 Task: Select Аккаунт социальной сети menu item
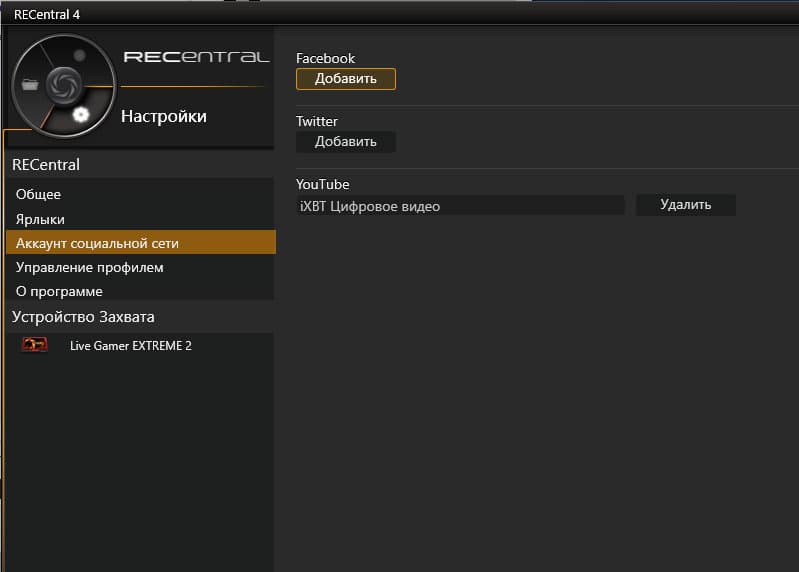141,243
